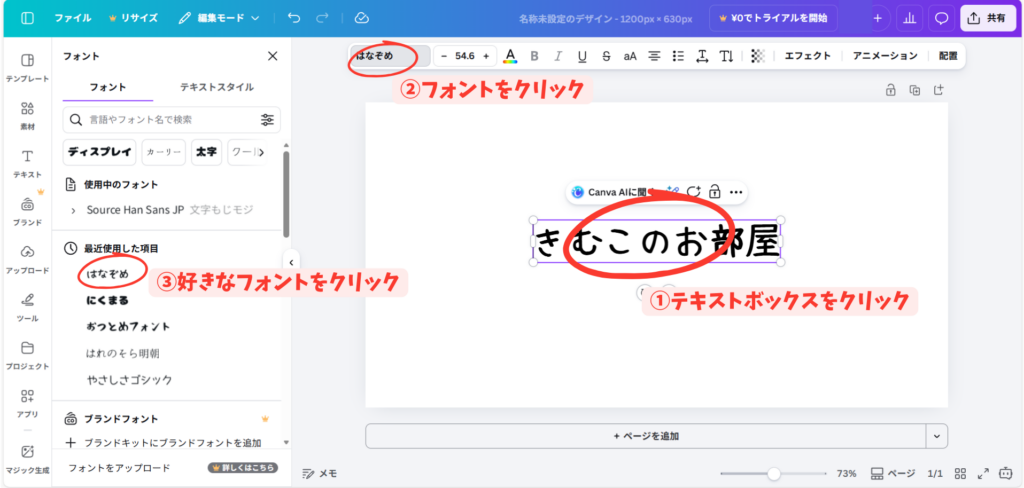The height and width of the screenshot is (488, 1024).
Task: Add a brand font to the Brand Kit
Action: click(x=164, y=443)
